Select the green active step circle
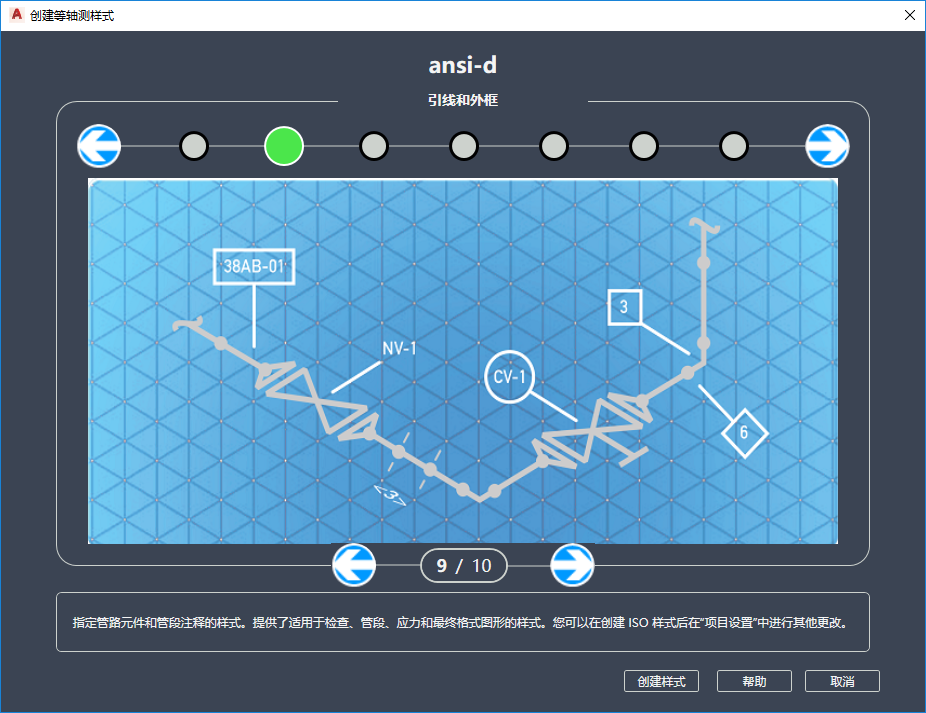Screen dimensions: 926x713 284,146
